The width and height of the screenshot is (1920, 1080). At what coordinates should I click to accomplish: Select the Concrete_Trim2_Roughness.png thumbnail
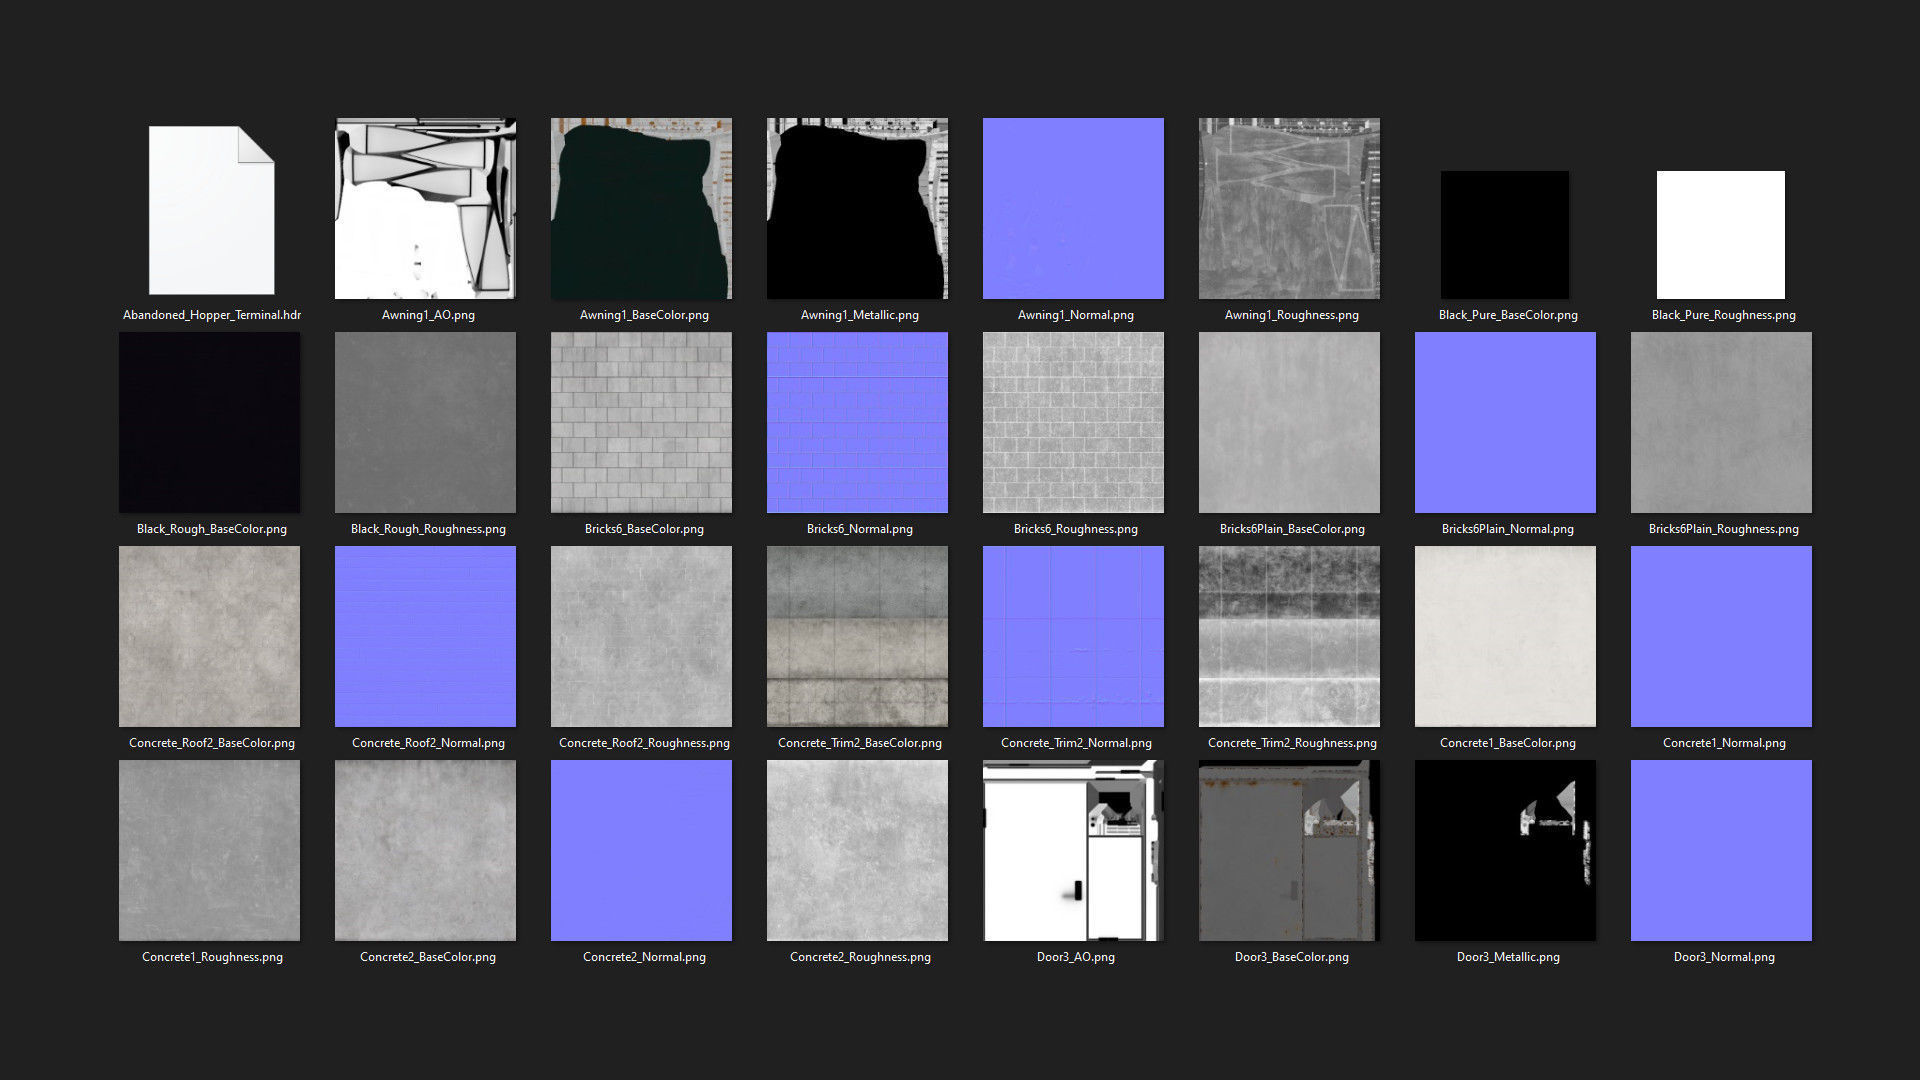(1289, 636)
